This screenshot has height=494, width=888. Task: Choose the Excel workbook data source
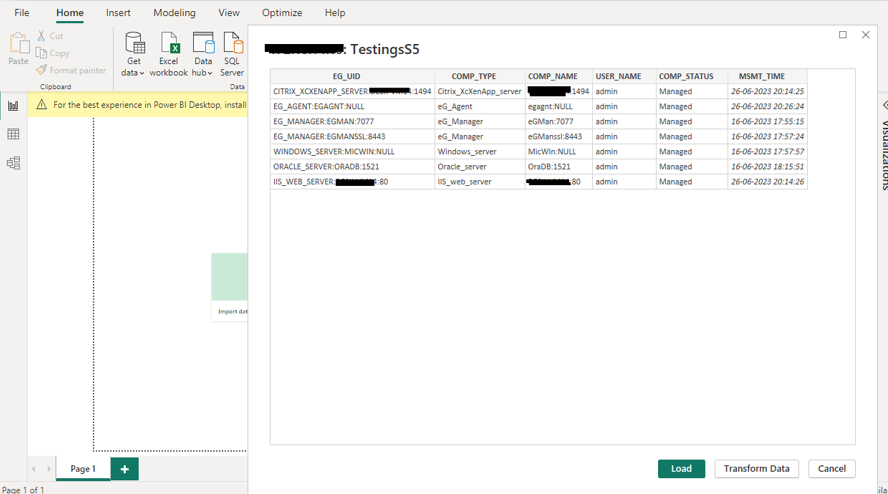click(x=169, y=54)
